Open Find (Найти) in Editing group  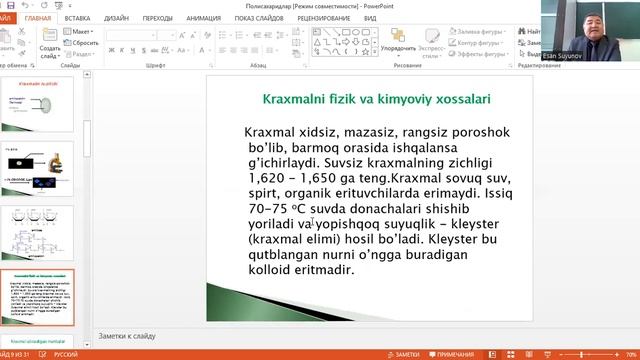click(x=529, y=31)
